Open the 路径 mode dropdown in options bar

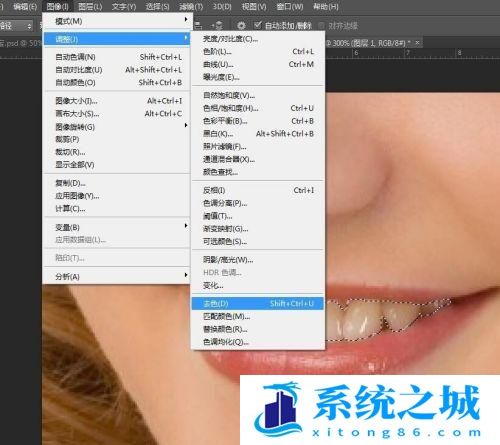tap(17, 26)
